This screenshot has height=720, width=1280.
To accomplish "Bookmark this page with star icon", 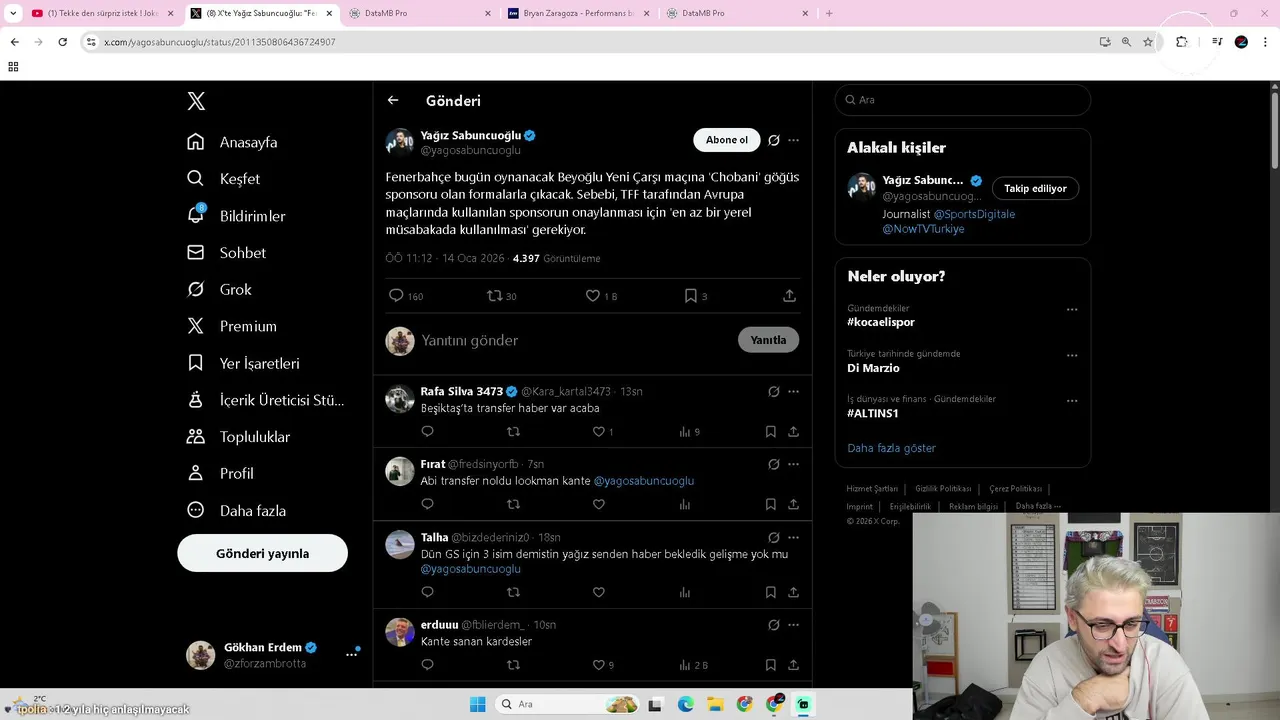I will 1148,42.
